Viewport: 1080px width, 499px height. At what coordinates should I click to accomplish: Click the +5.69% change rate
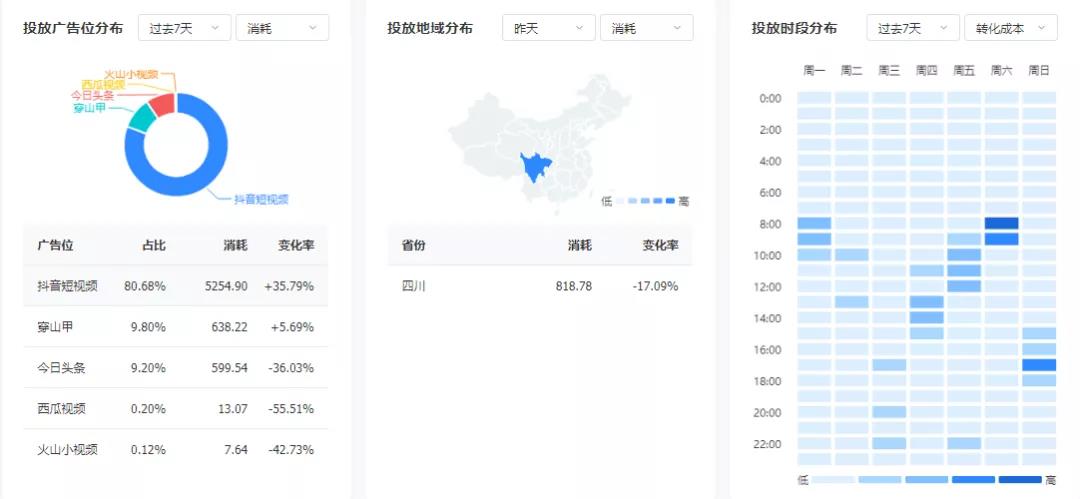coord(293,327)
